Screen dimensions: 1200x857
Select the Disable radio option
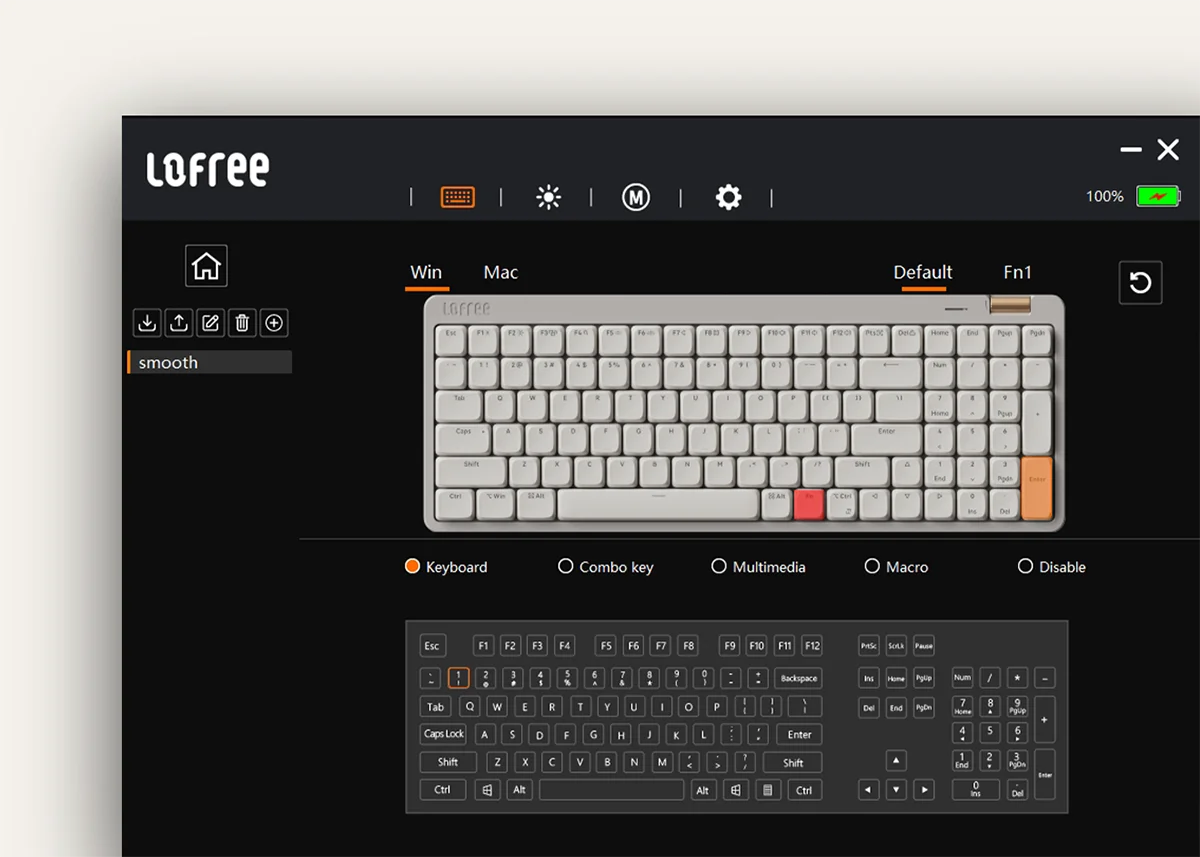click(1025, 567)
